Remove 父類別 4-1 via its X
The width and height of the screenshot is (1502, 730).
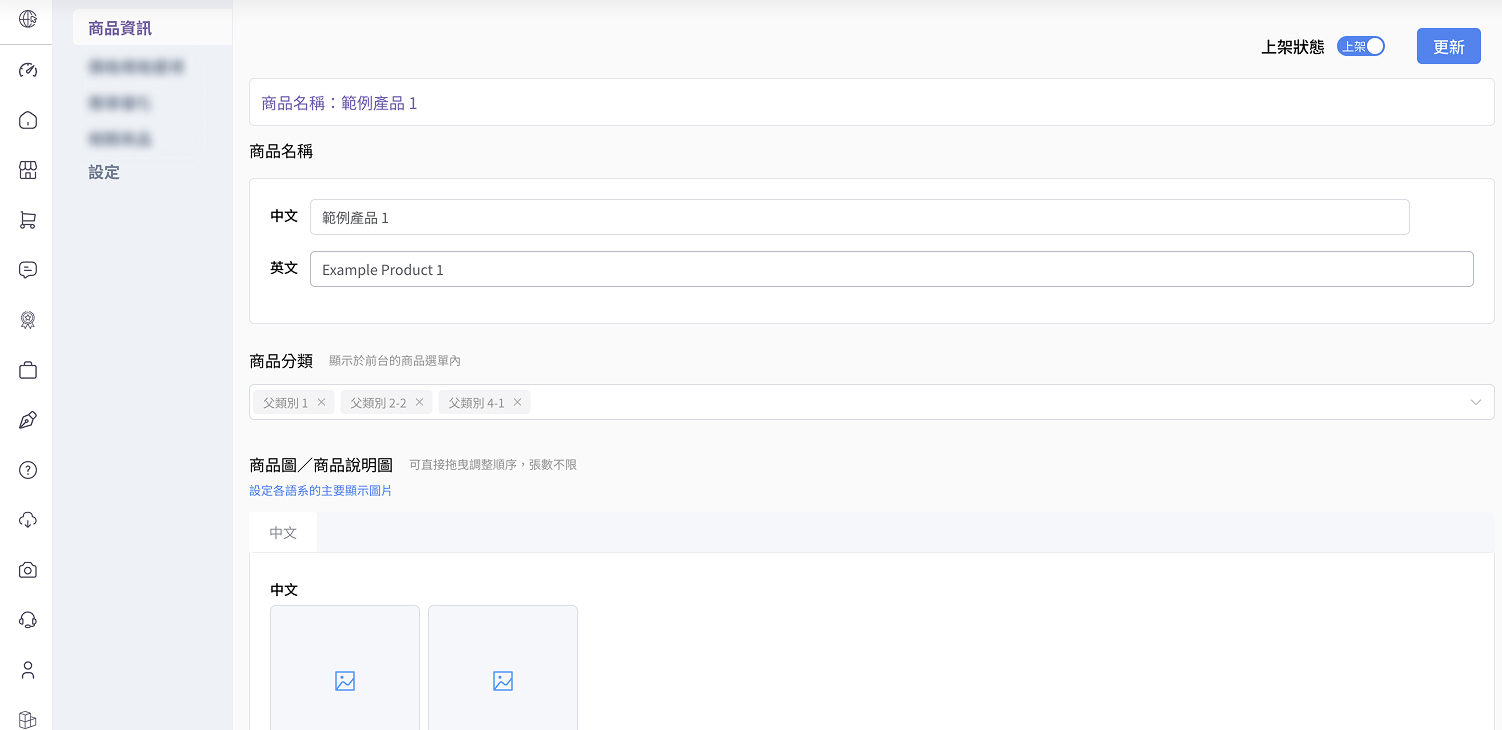click(x=517, y=401)
